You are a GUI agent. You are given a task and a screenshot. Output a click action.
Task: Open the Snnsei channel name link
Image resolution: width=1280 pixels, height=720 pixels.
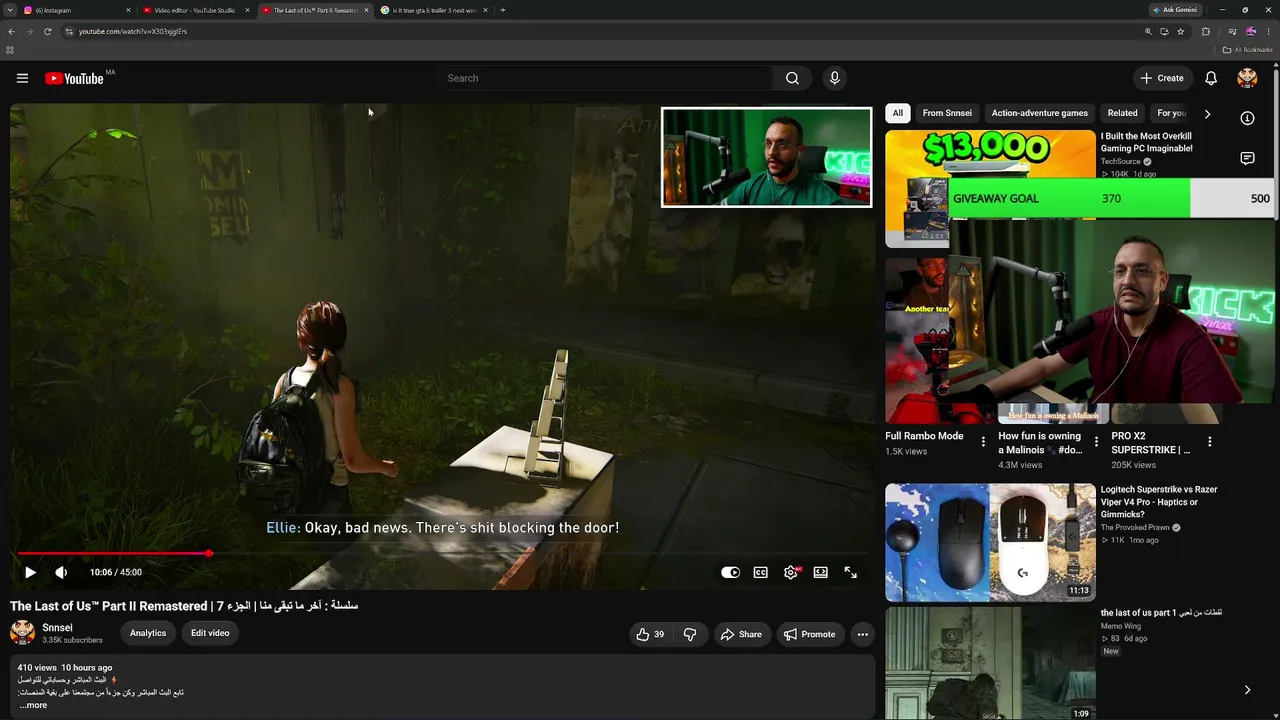click(57, 628)
